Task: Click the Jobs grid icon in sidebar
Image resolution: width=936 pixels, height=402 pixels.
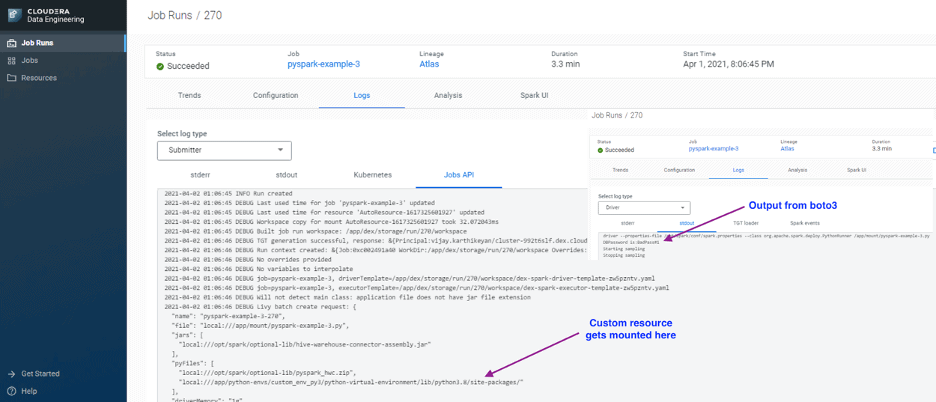Action: (12, 60)
